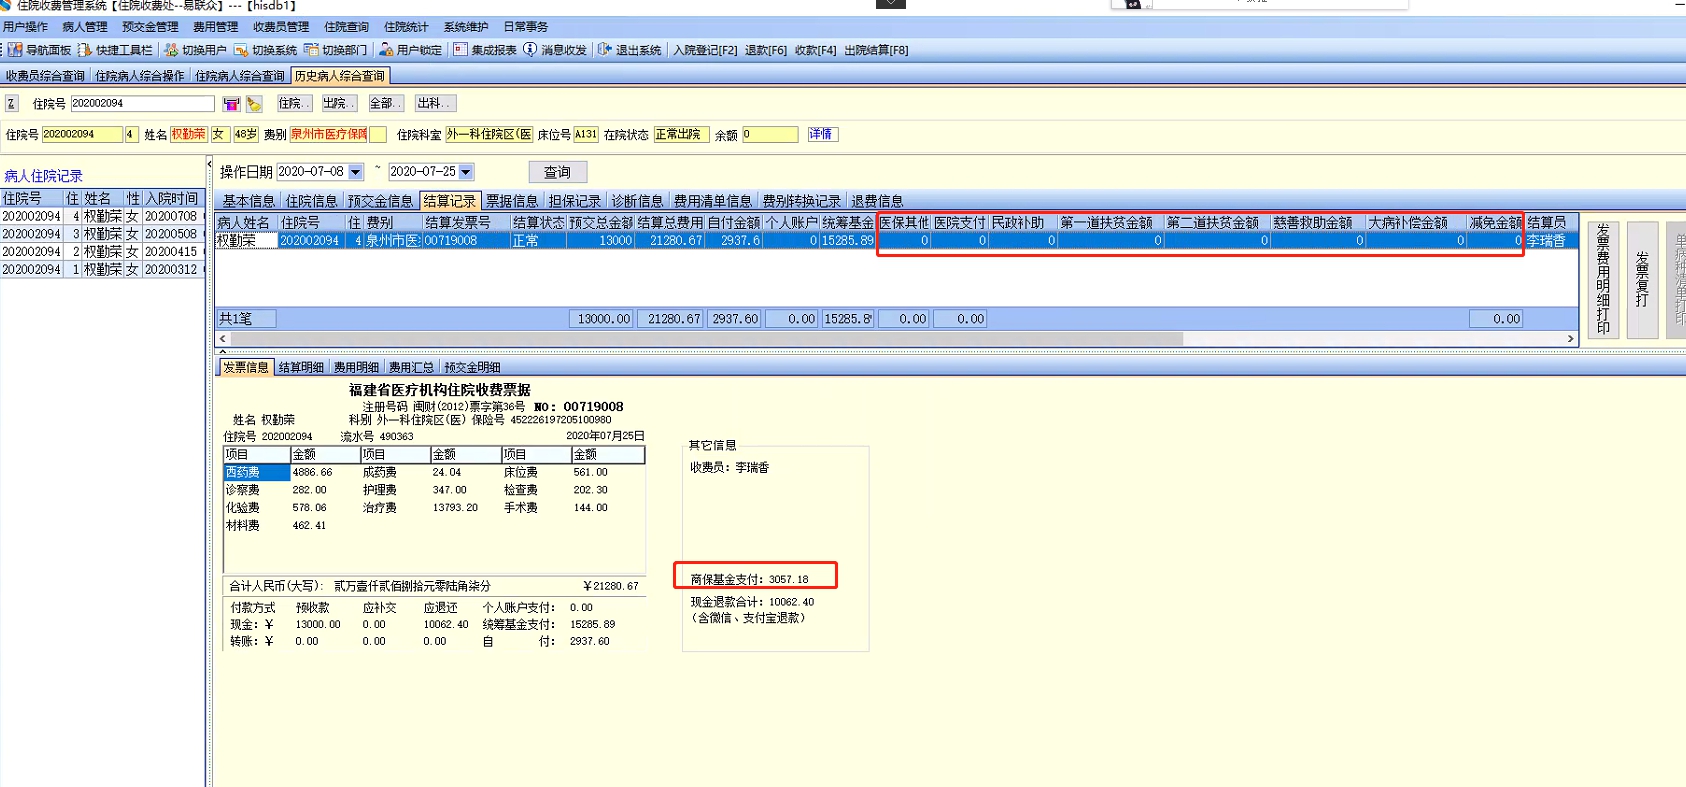Click the switch user (切换用户) icon
This screenshot has height=787, width=1686.
[x=171, y=50]
